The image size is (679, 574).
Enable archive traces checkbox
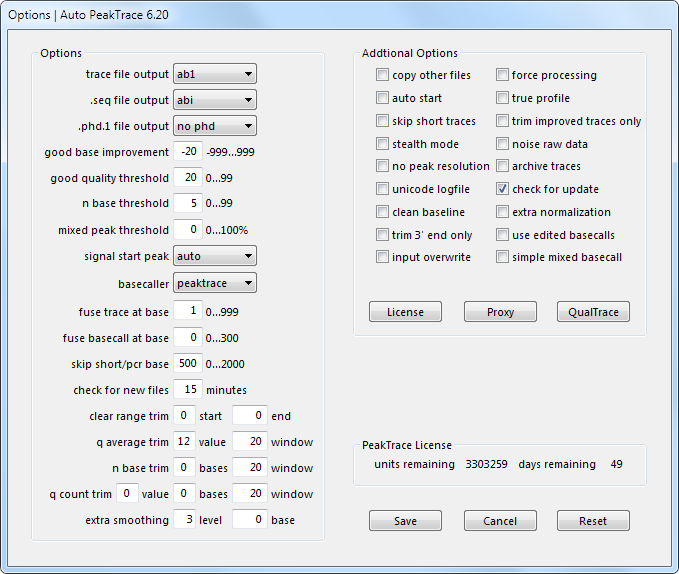pos(502,166)
